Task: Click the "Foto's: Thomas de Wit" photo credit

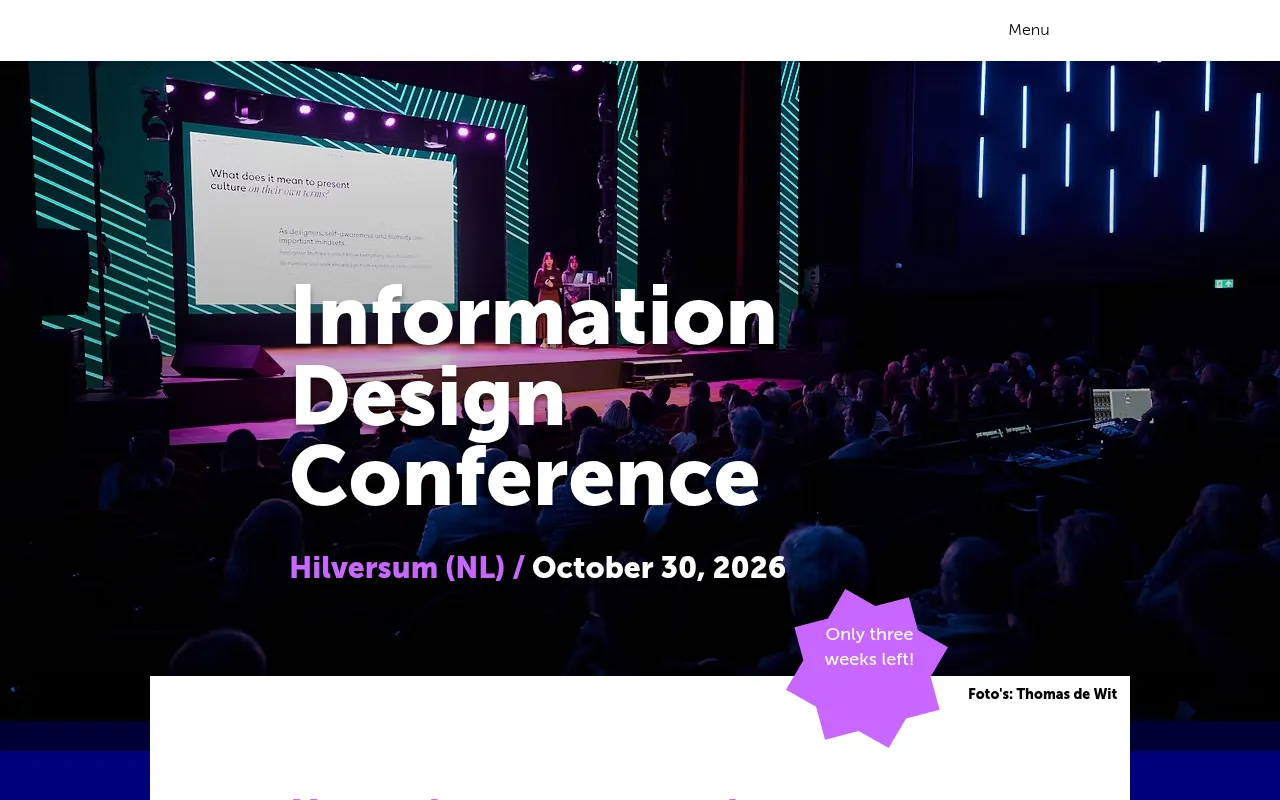Action: pyautogui.click(x=1043, y=694)
